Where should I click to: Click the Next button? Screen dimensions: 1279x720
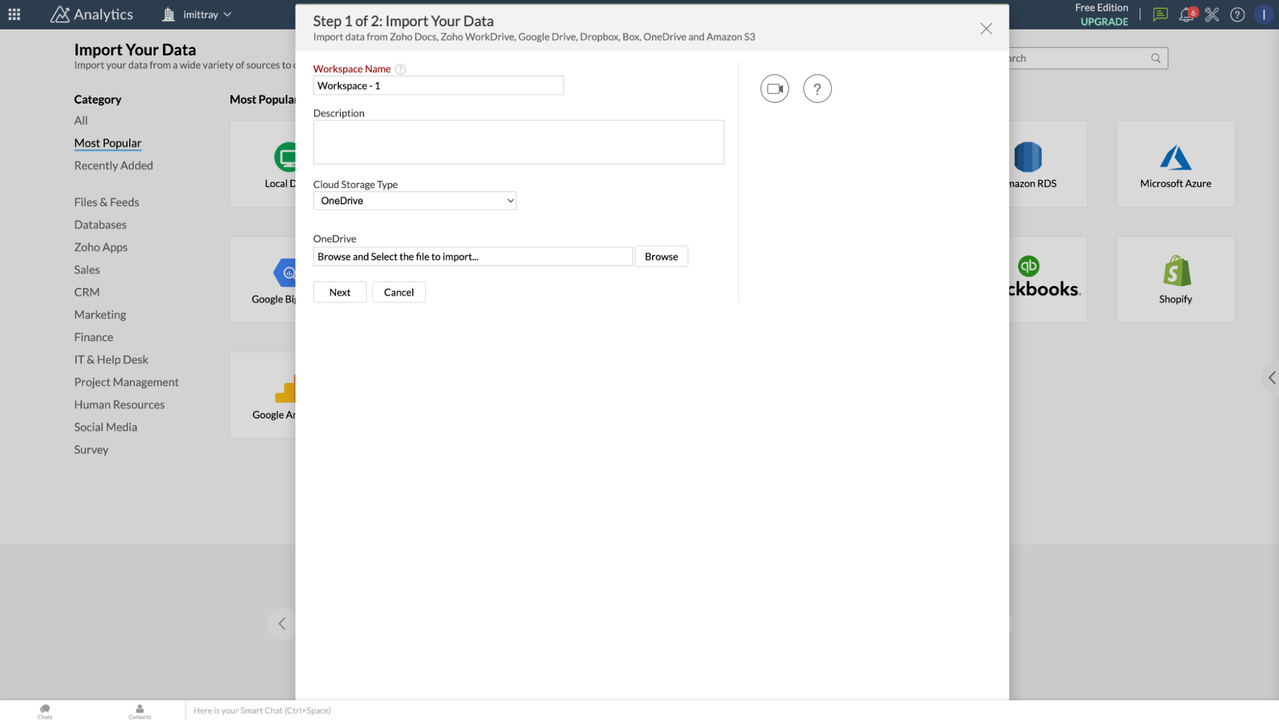(340, 292)
